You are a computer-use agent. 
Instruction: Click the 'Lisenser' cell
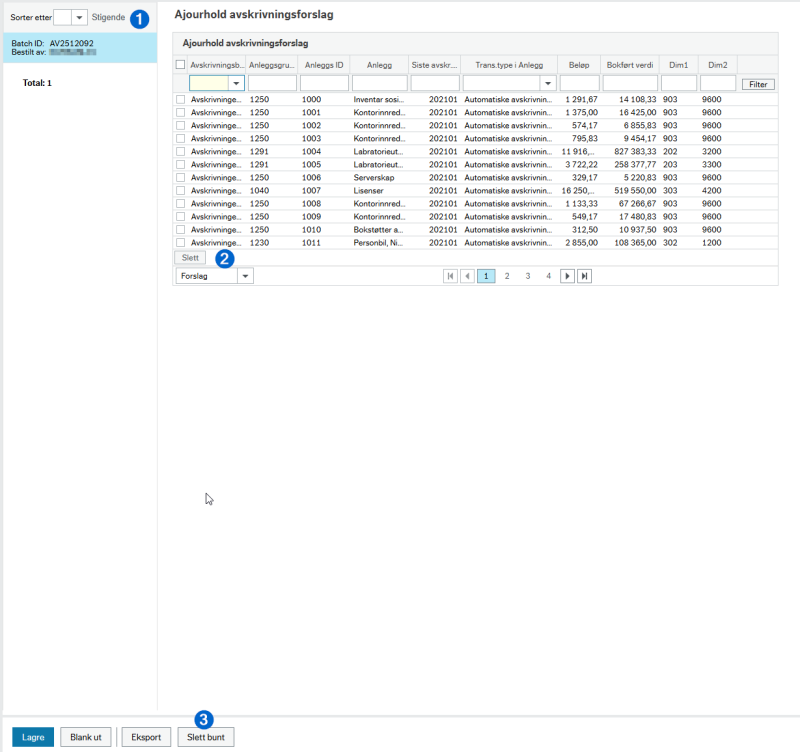(x=368, y=190)
